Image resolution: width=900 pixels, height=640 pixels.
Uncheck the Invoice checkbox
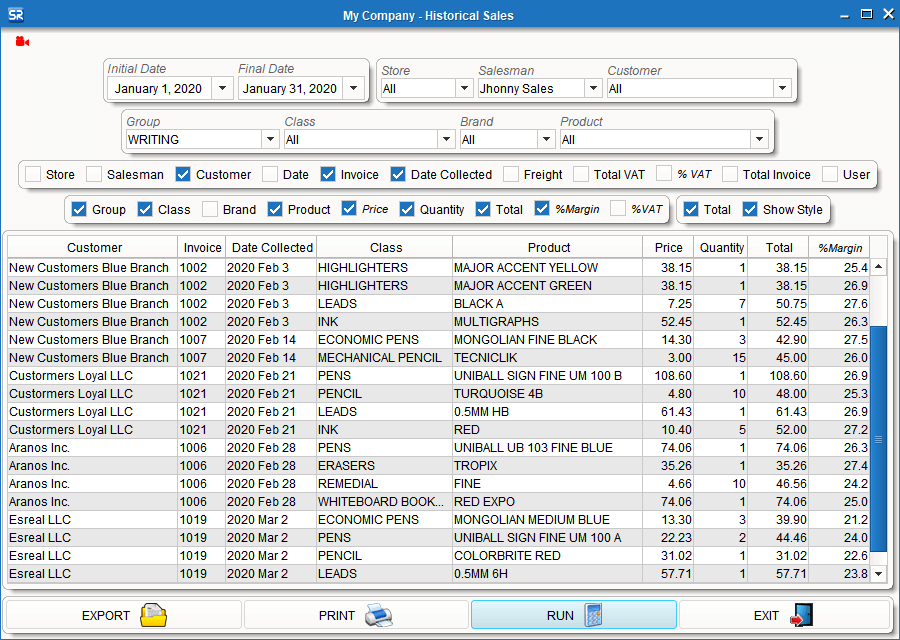coord(328,174)
